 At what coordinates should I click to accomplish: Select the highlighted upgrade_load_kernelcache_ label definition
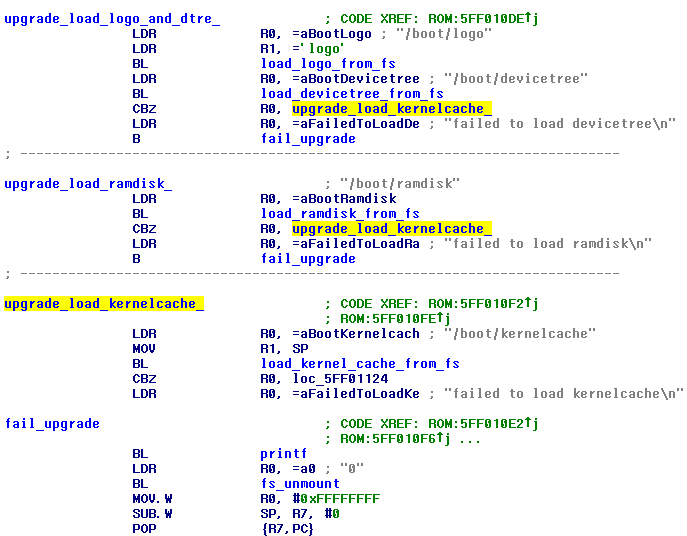(104, 304)
